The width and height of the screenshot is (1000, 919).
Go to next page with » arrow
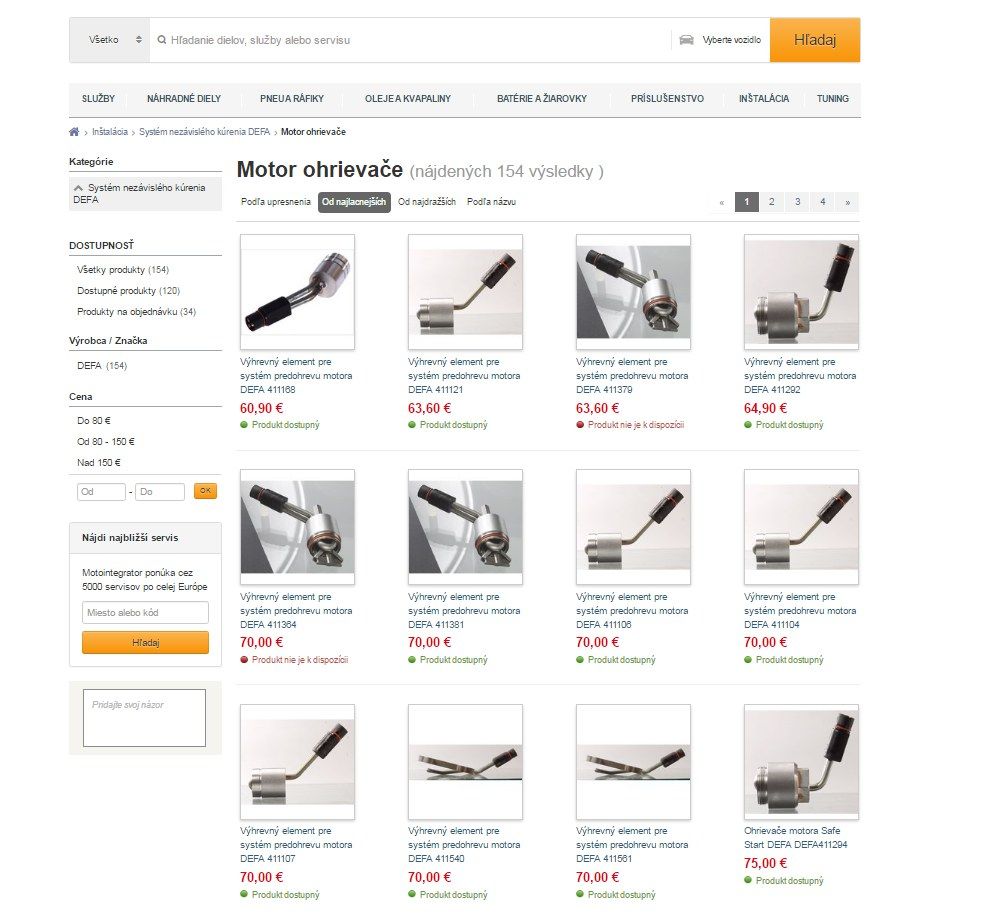click(x=848, y=202)
